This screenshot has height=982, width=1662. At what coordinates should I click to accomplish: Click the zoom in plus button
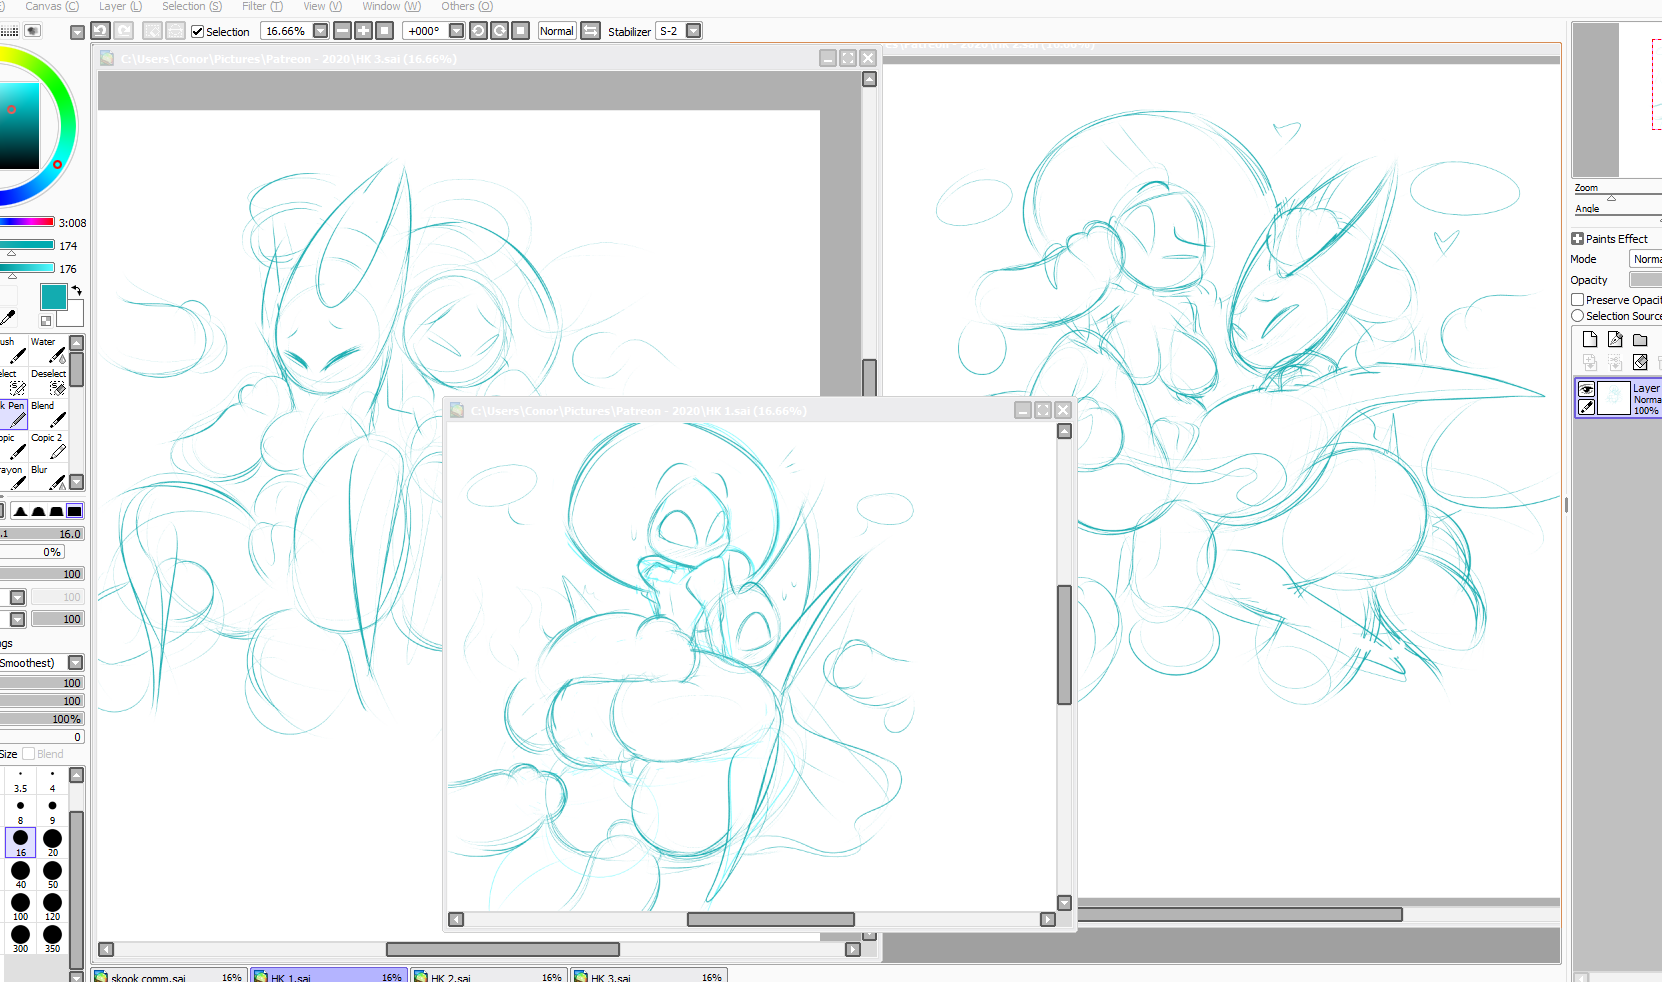[363, 31]
